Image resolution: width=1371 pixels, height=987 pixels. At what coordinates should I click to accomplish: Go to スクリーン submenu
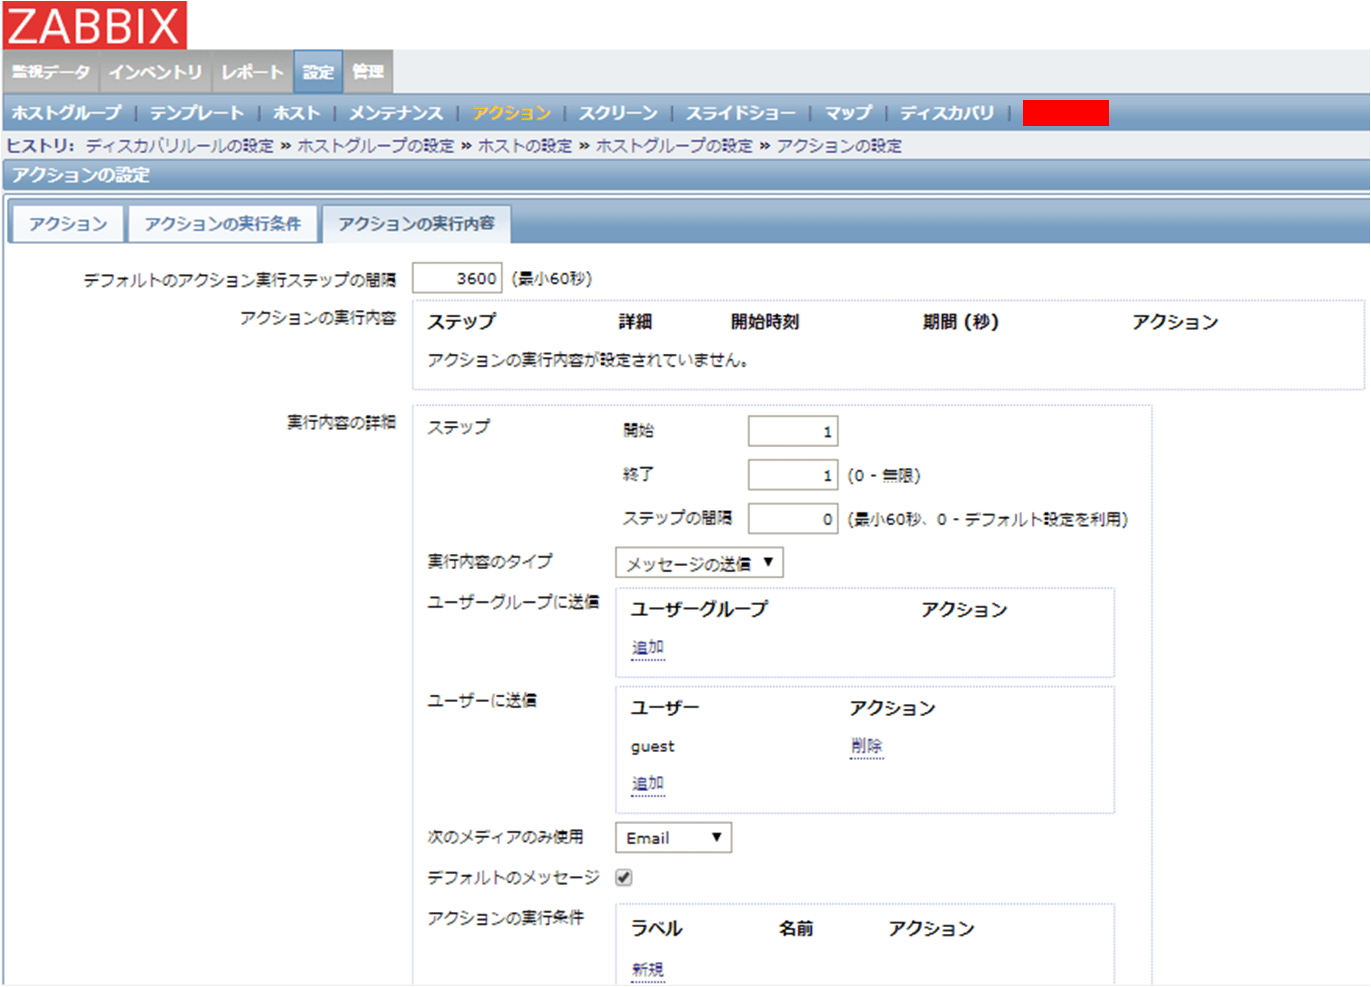(618, 113)
